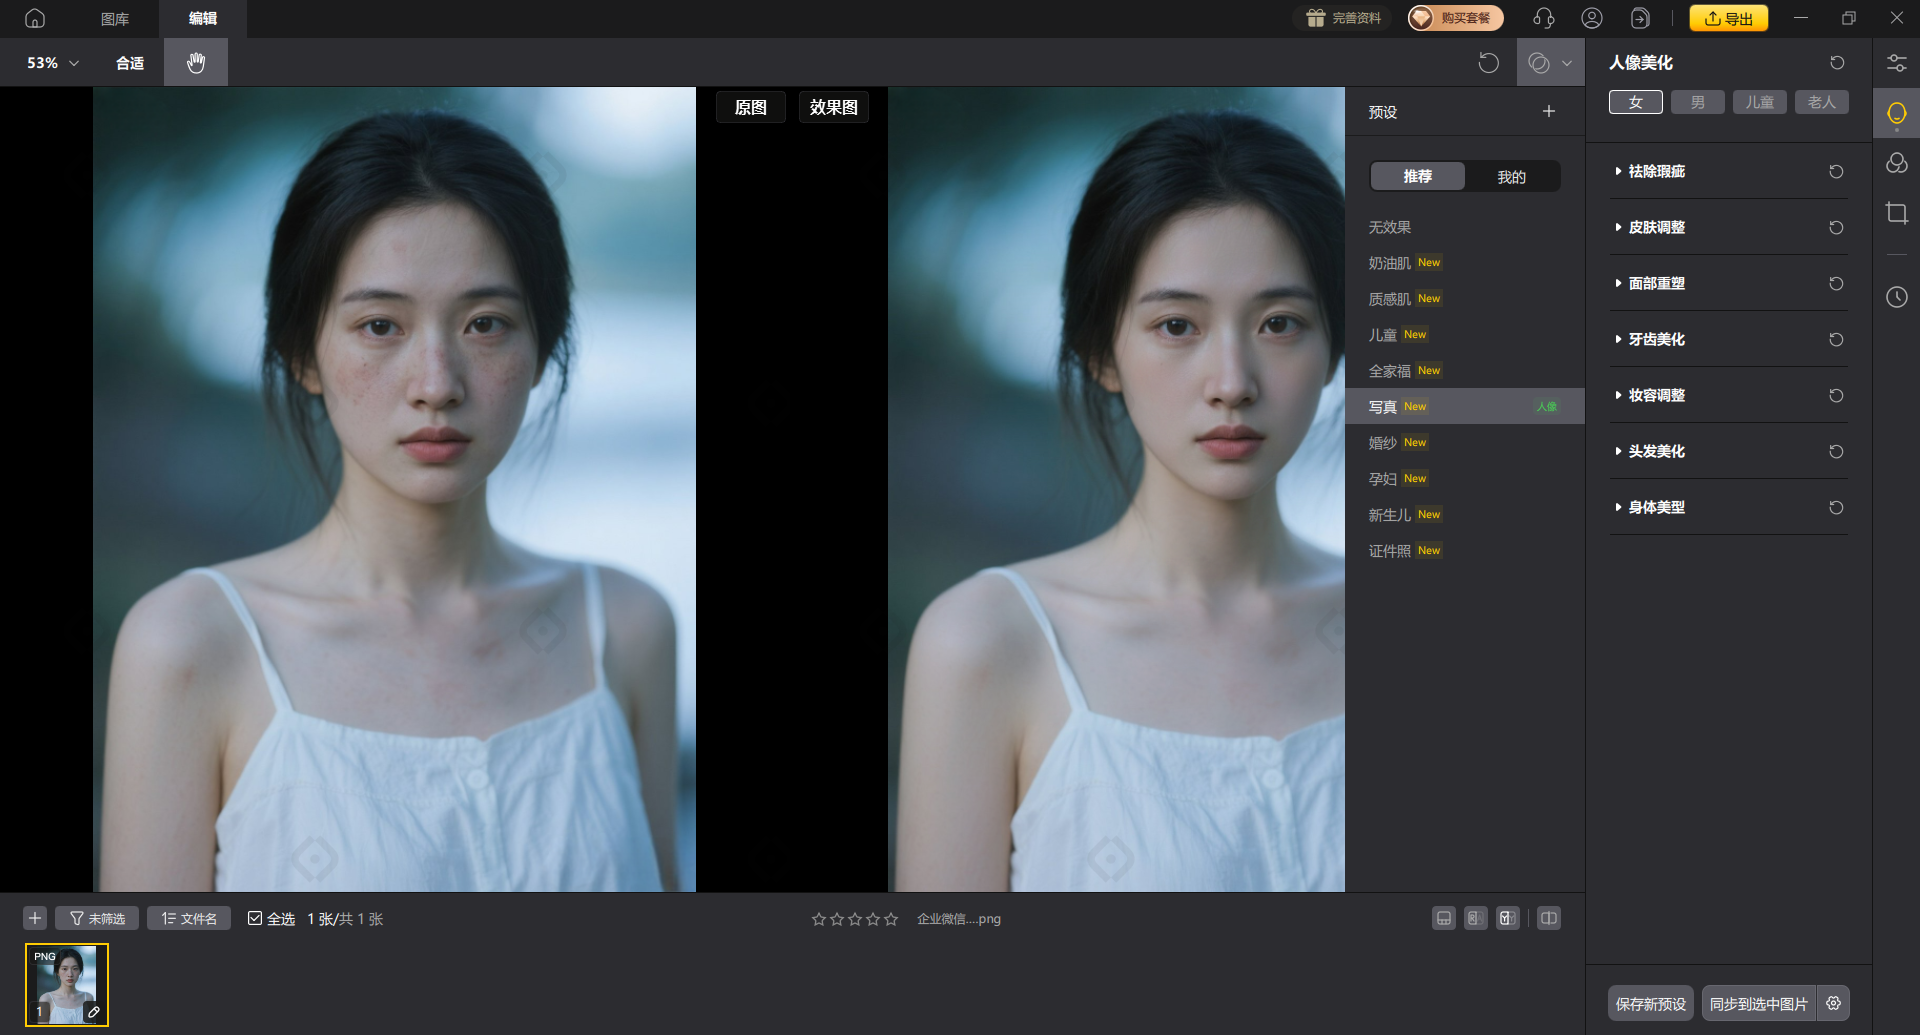Click the 保存新预设 button

click(x=1650, y=1003)
